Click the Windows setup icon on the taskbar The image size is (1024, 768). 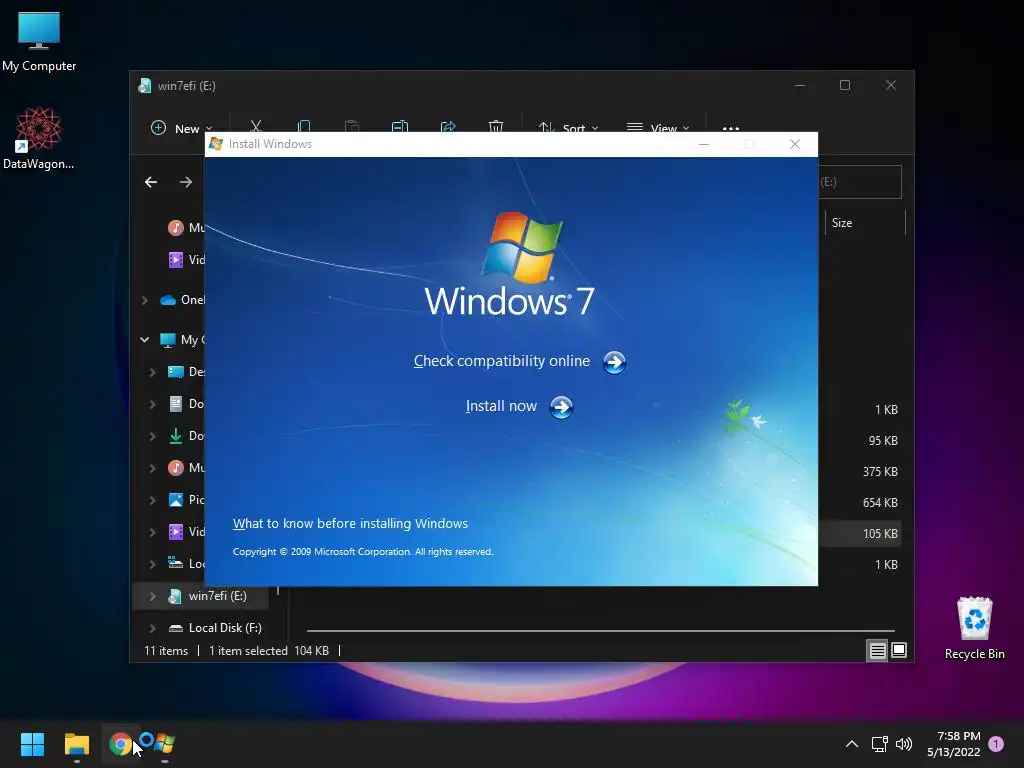(165, 744)
